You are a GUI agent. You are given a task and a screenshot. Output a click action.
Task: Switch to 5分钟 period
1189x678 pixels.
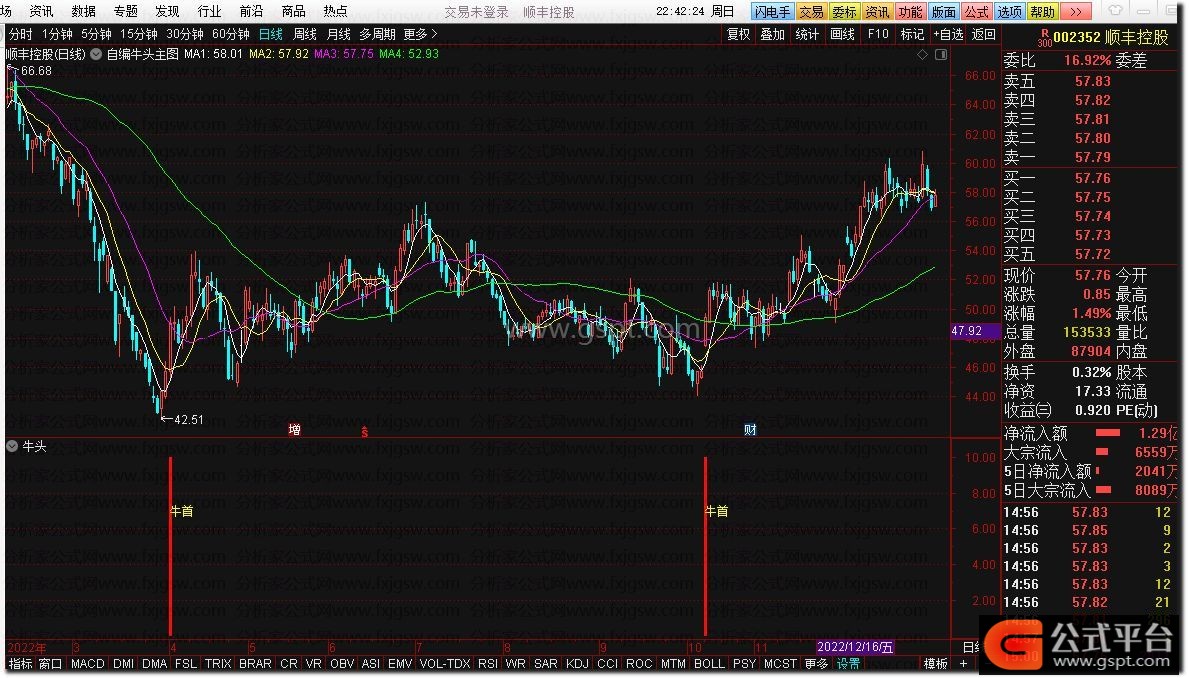(96, 34)
